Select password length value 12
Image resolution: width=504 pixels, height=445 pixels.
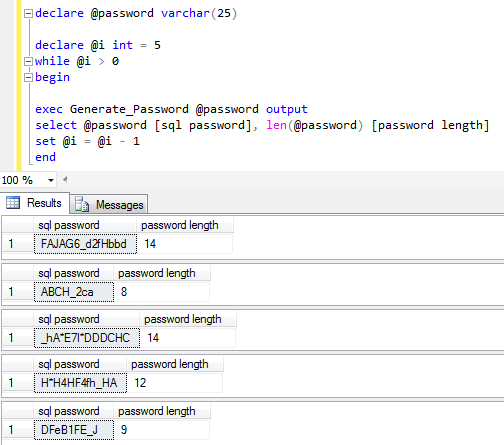coord(175,383)
